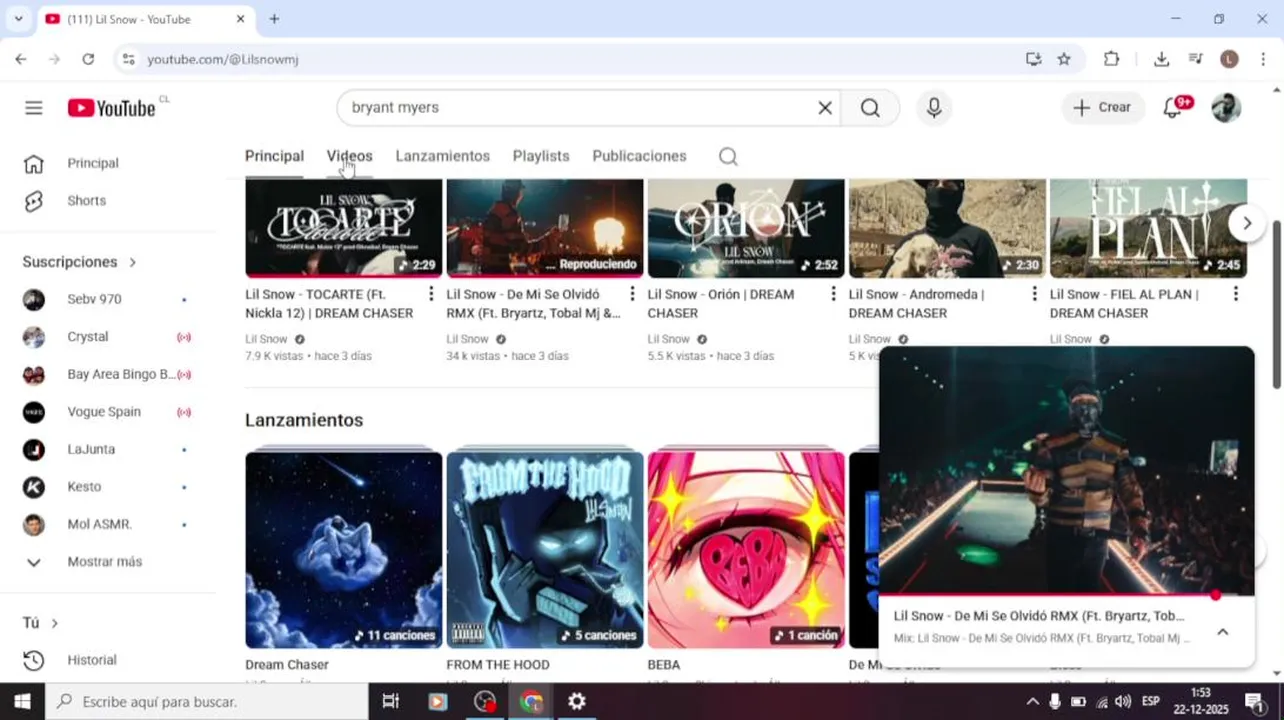The image size is (1284, 720).
Task: Select the Lanzamientos channel tab
Action: 442,156
